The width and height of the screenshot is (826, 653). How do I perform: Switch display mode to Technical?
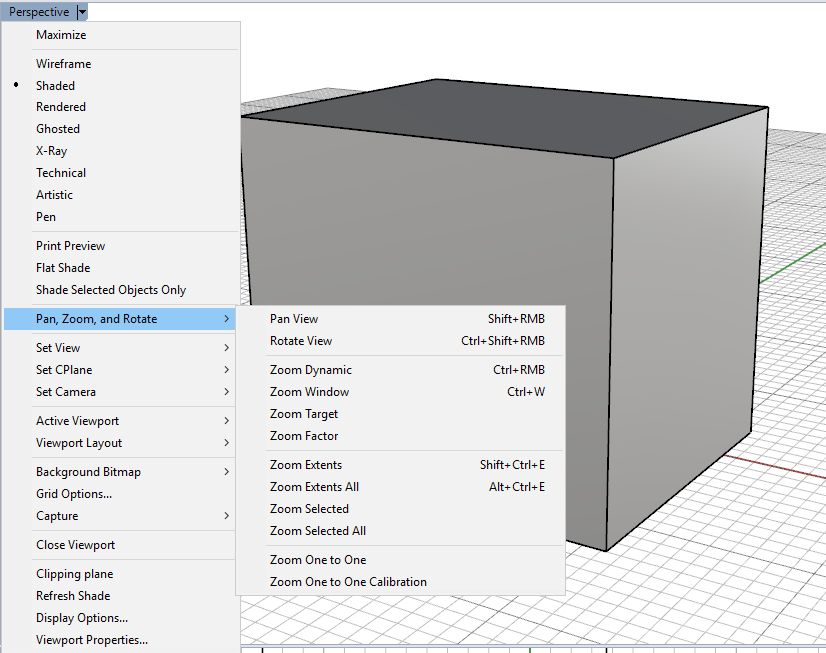121,173
